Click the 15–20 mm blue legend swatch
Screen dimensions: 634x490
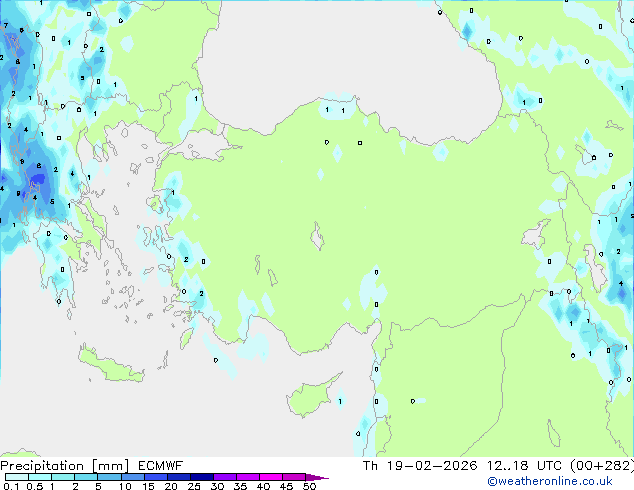155,477
